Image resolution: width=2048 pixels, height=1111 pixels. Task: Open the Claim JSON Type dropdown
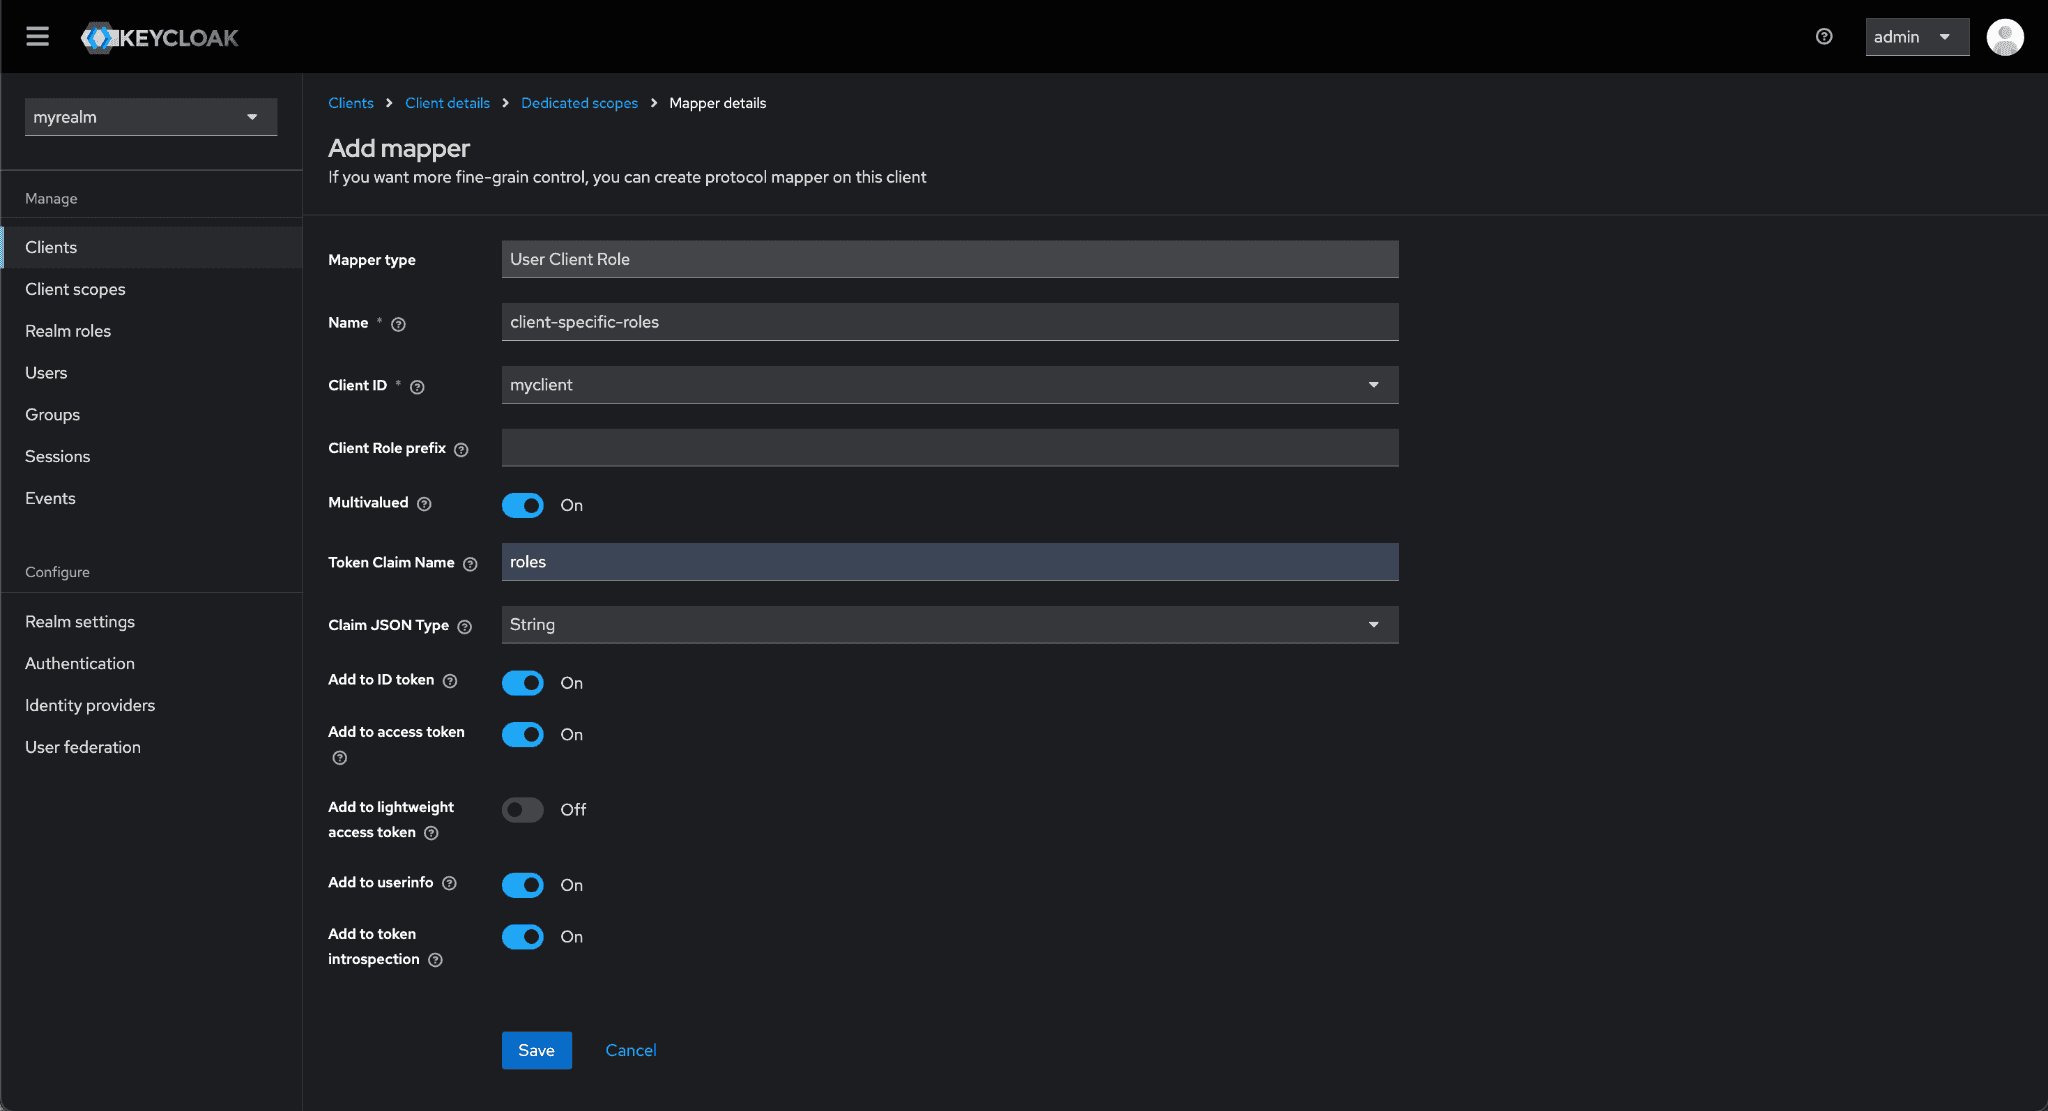tap(948, 625)
